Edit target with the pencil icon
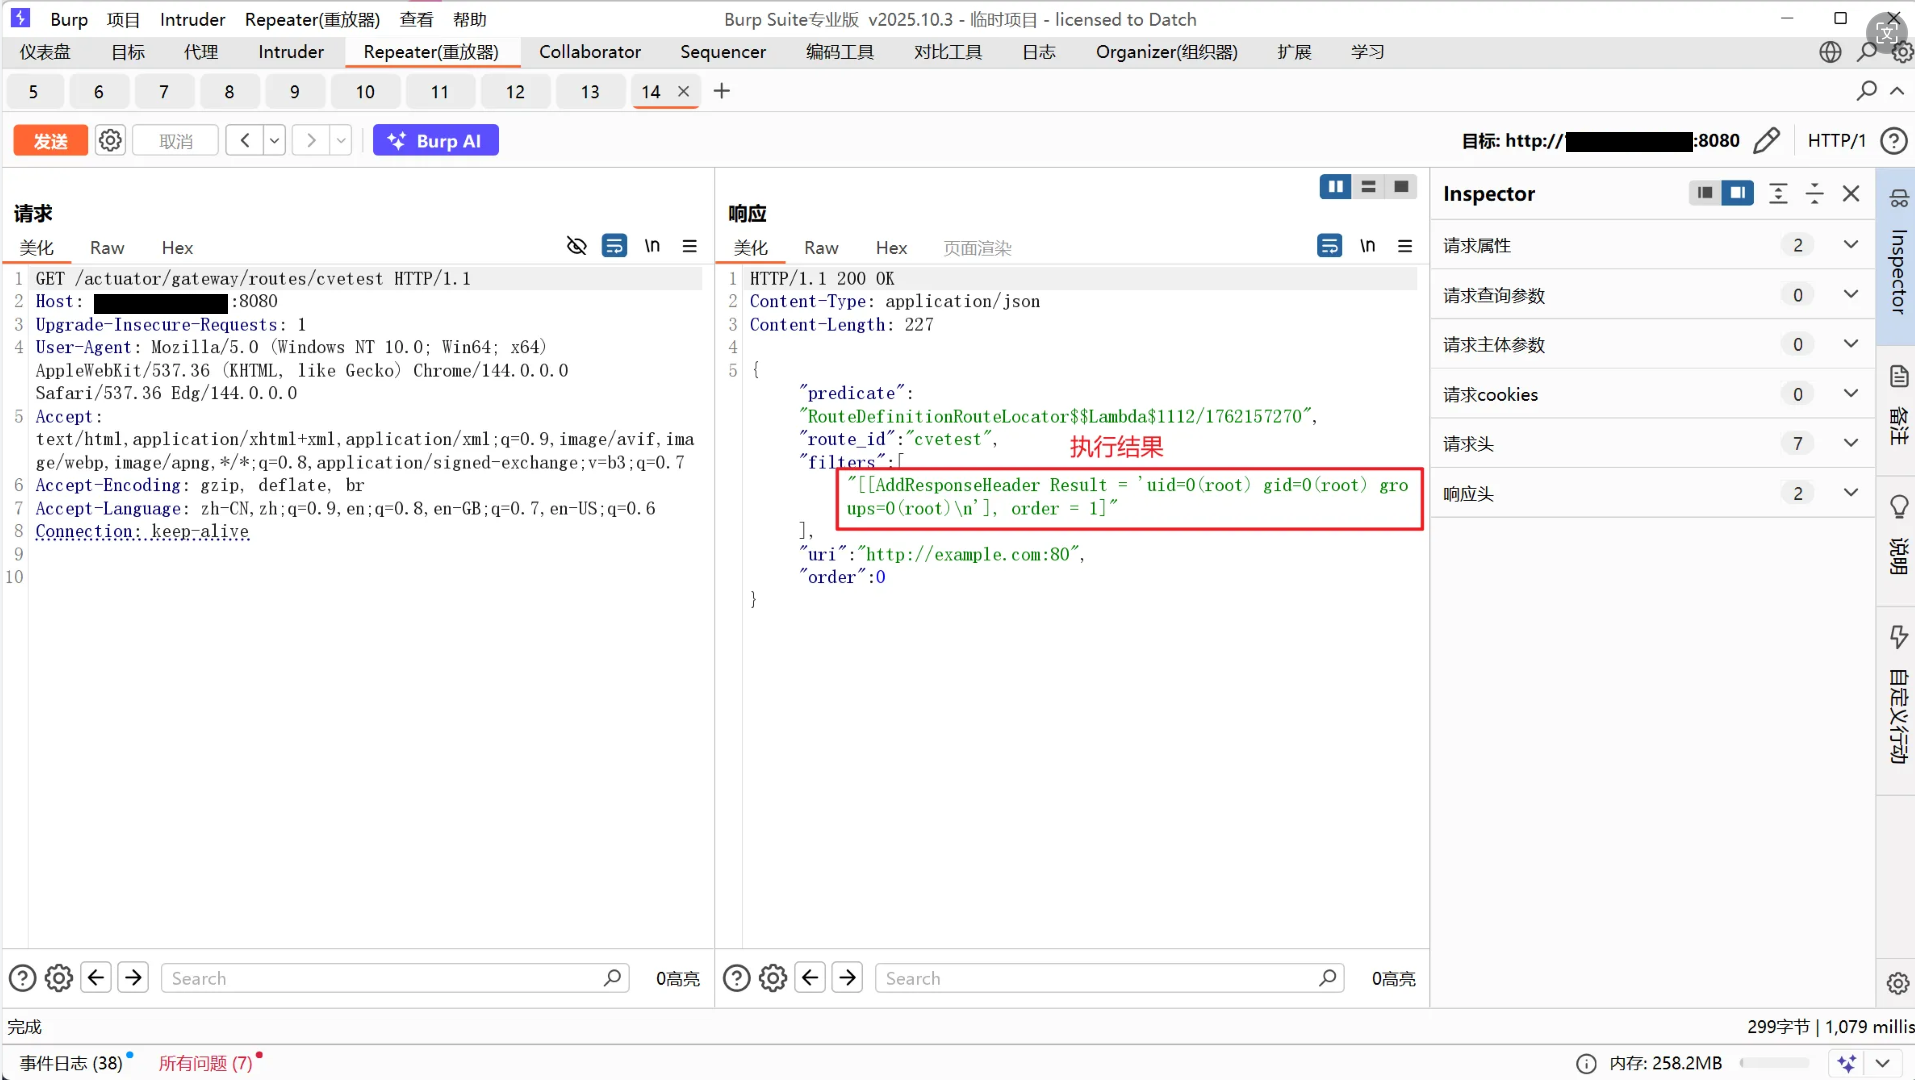Viewport: 1915px width, 1080px height. (1766, 141)
